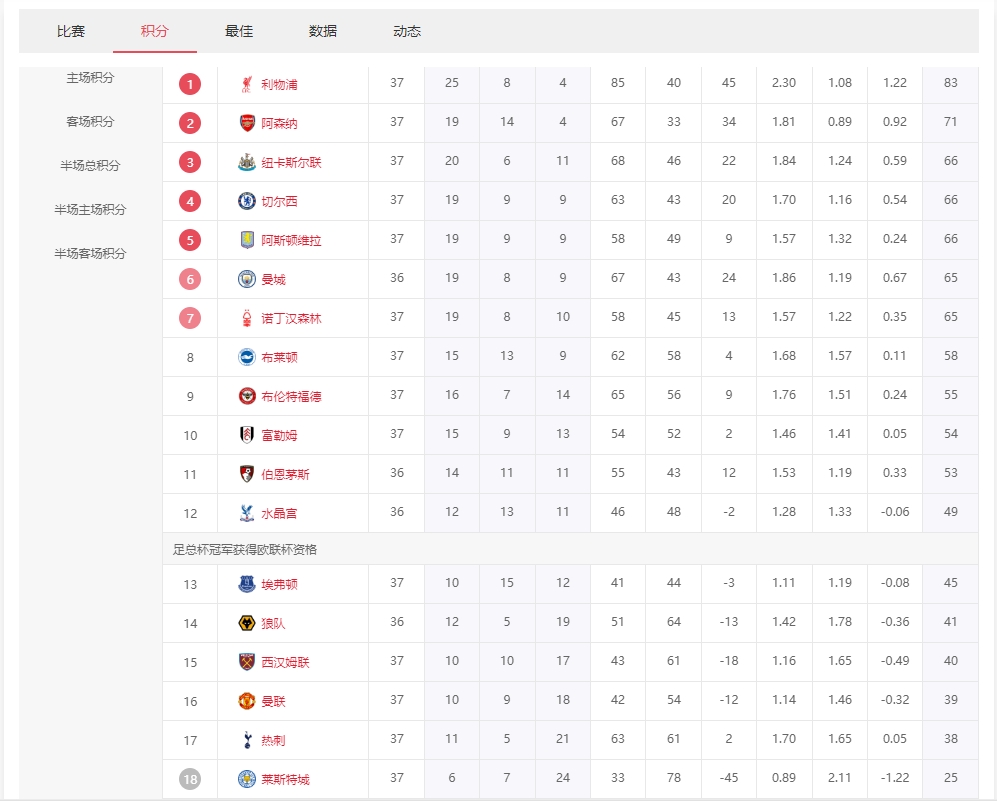Click the Manchester United crest icon
Screen dimensions: 997x801
click(x=247, y=701)
